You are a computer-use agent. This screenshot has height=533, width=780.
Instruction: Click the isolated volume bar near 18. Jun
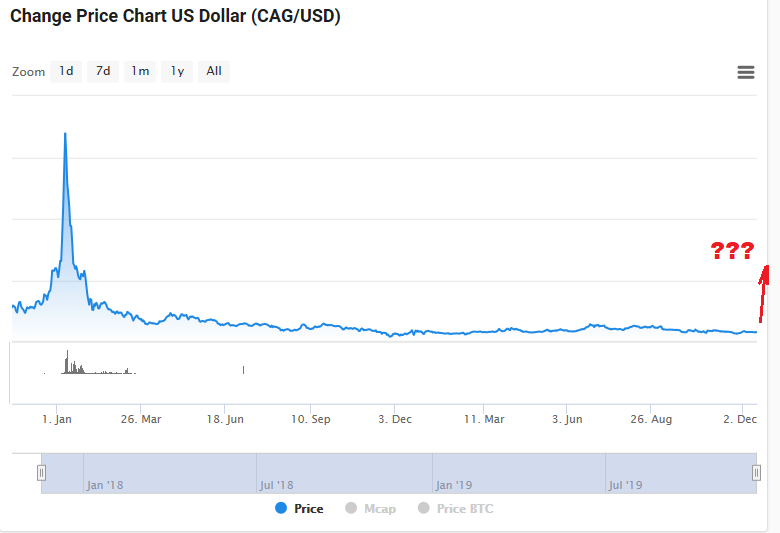click(x=244, y=370)
